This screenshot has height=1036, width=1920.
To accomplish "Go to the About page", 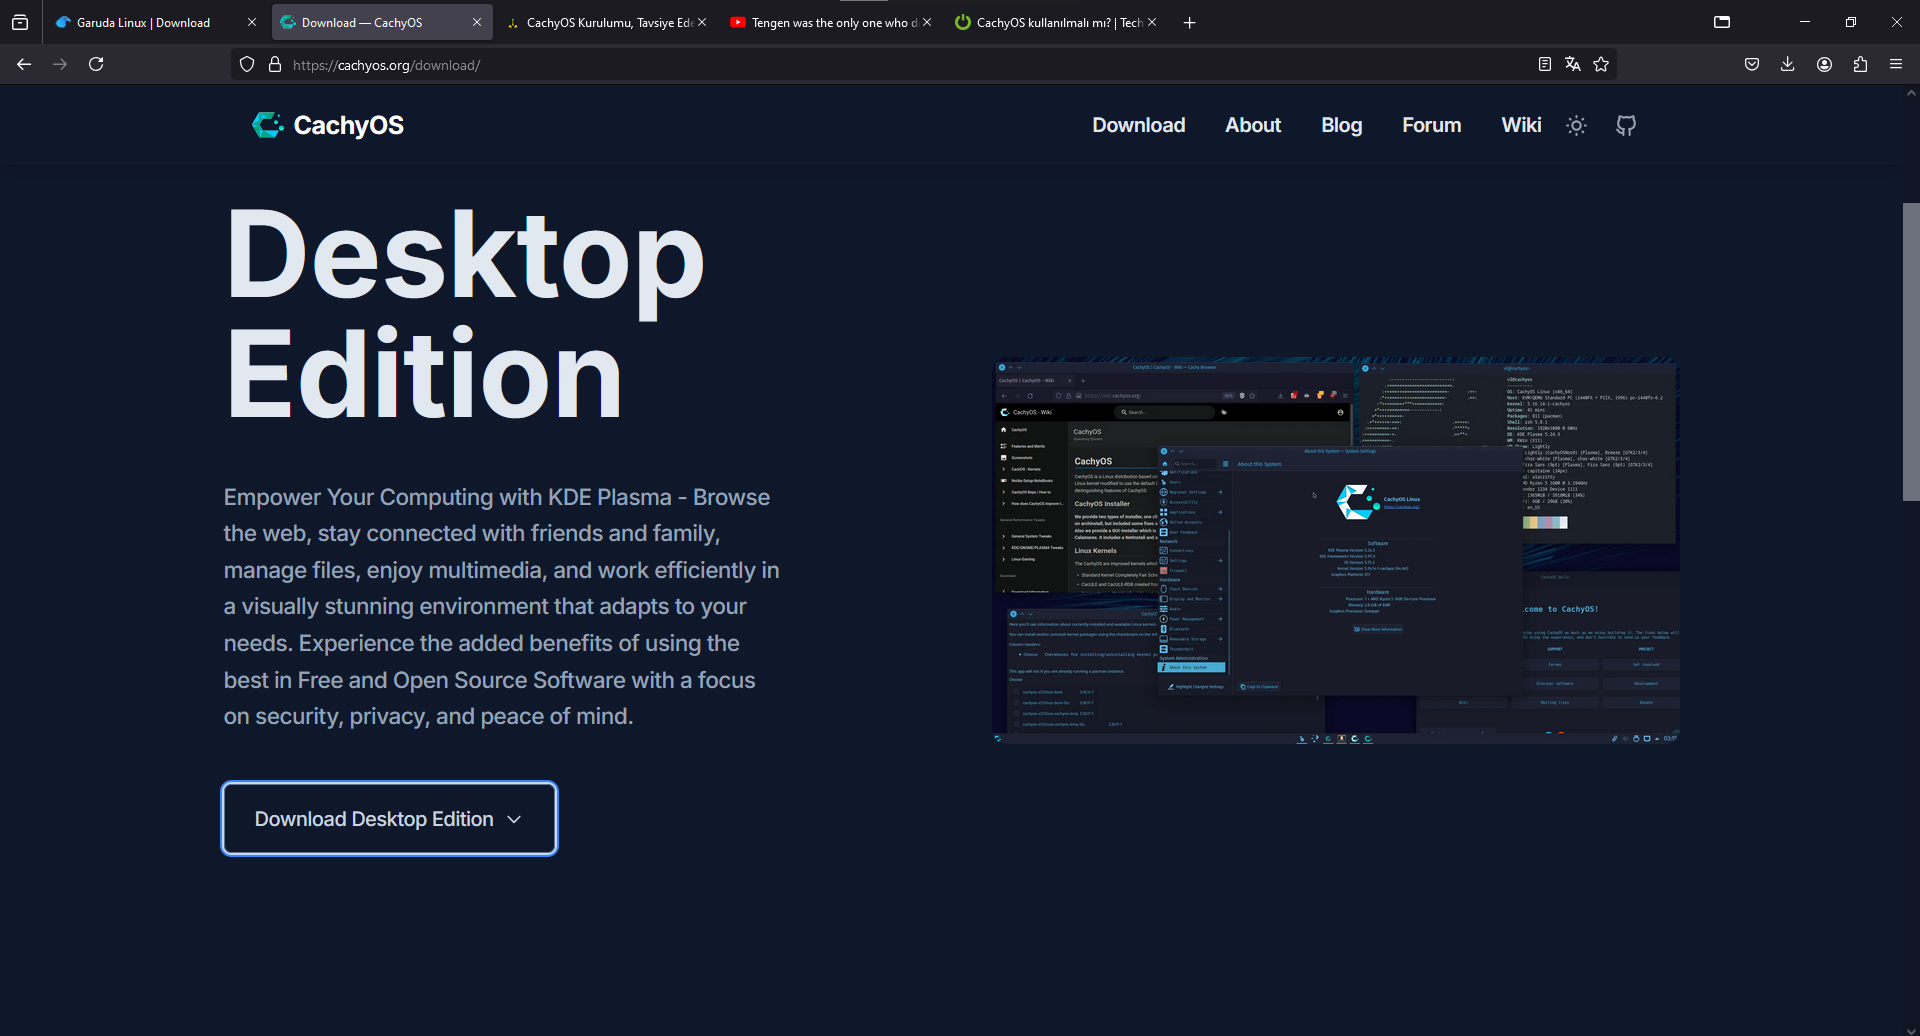I will (x=1253, y=125).
